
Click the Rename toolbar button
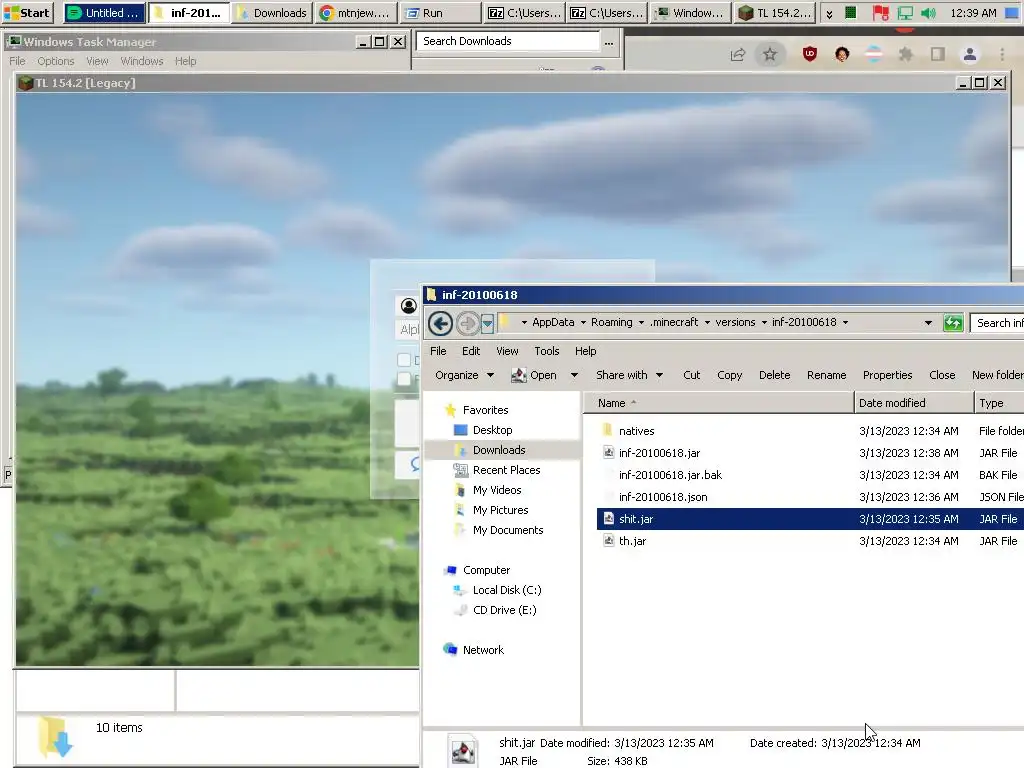point(826,375)
